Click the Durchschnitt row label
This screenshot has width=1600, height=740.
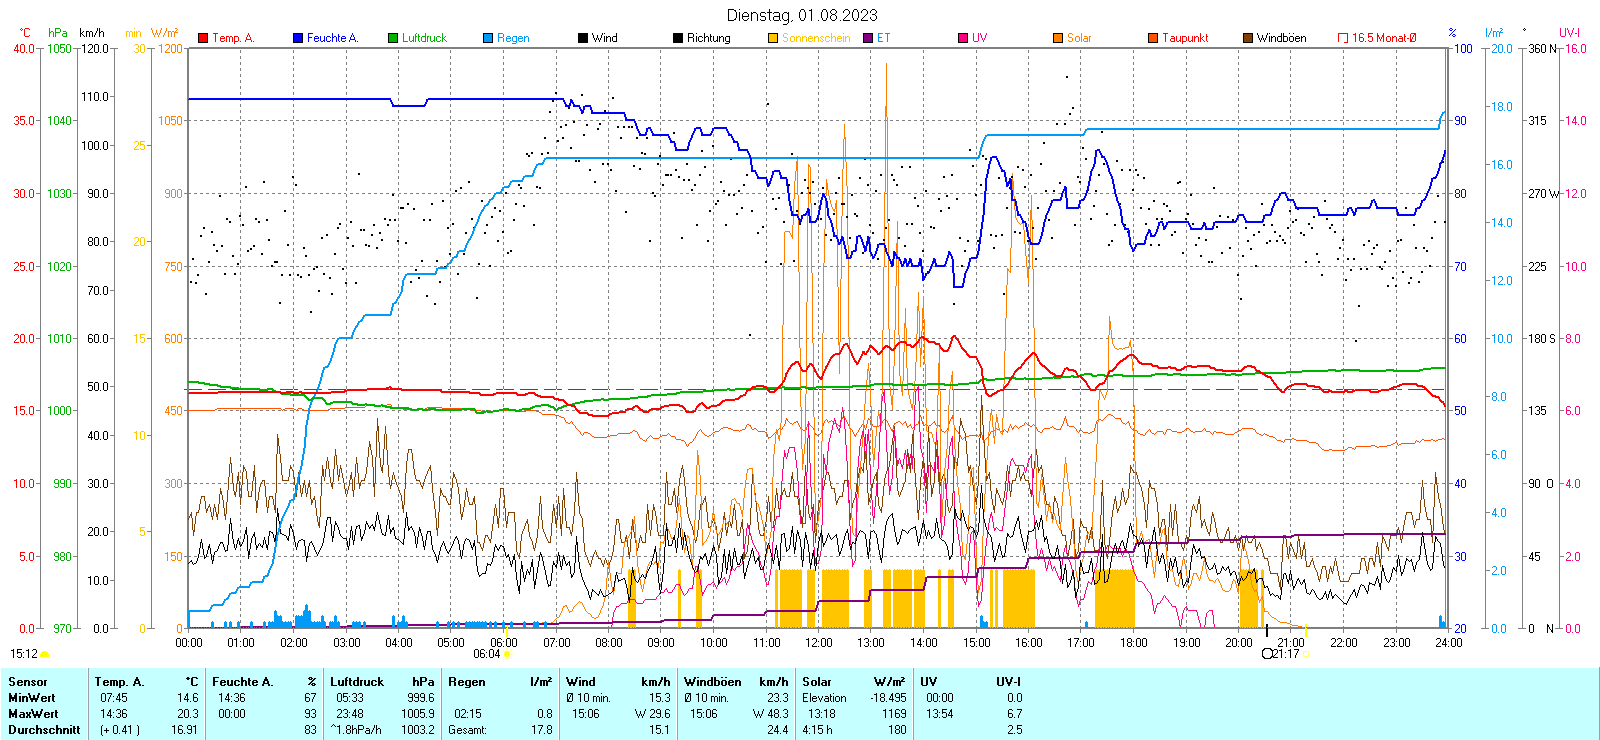tap(44, 730)
